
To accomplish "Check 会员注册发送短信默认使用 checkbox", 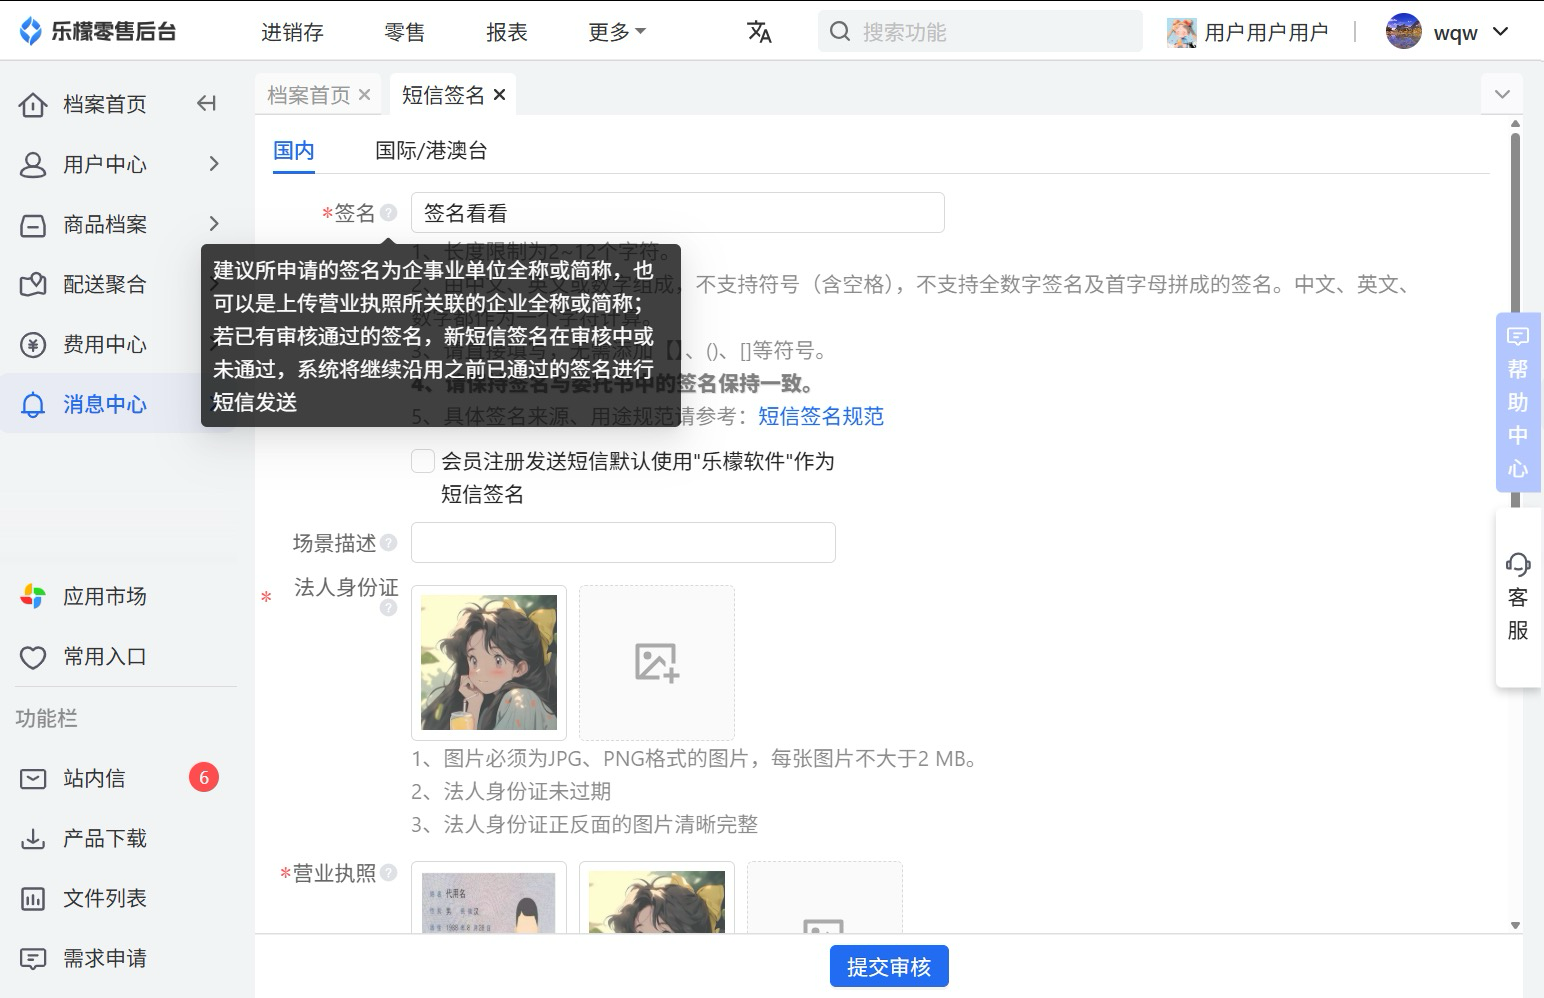I will [x=423, y=461].
